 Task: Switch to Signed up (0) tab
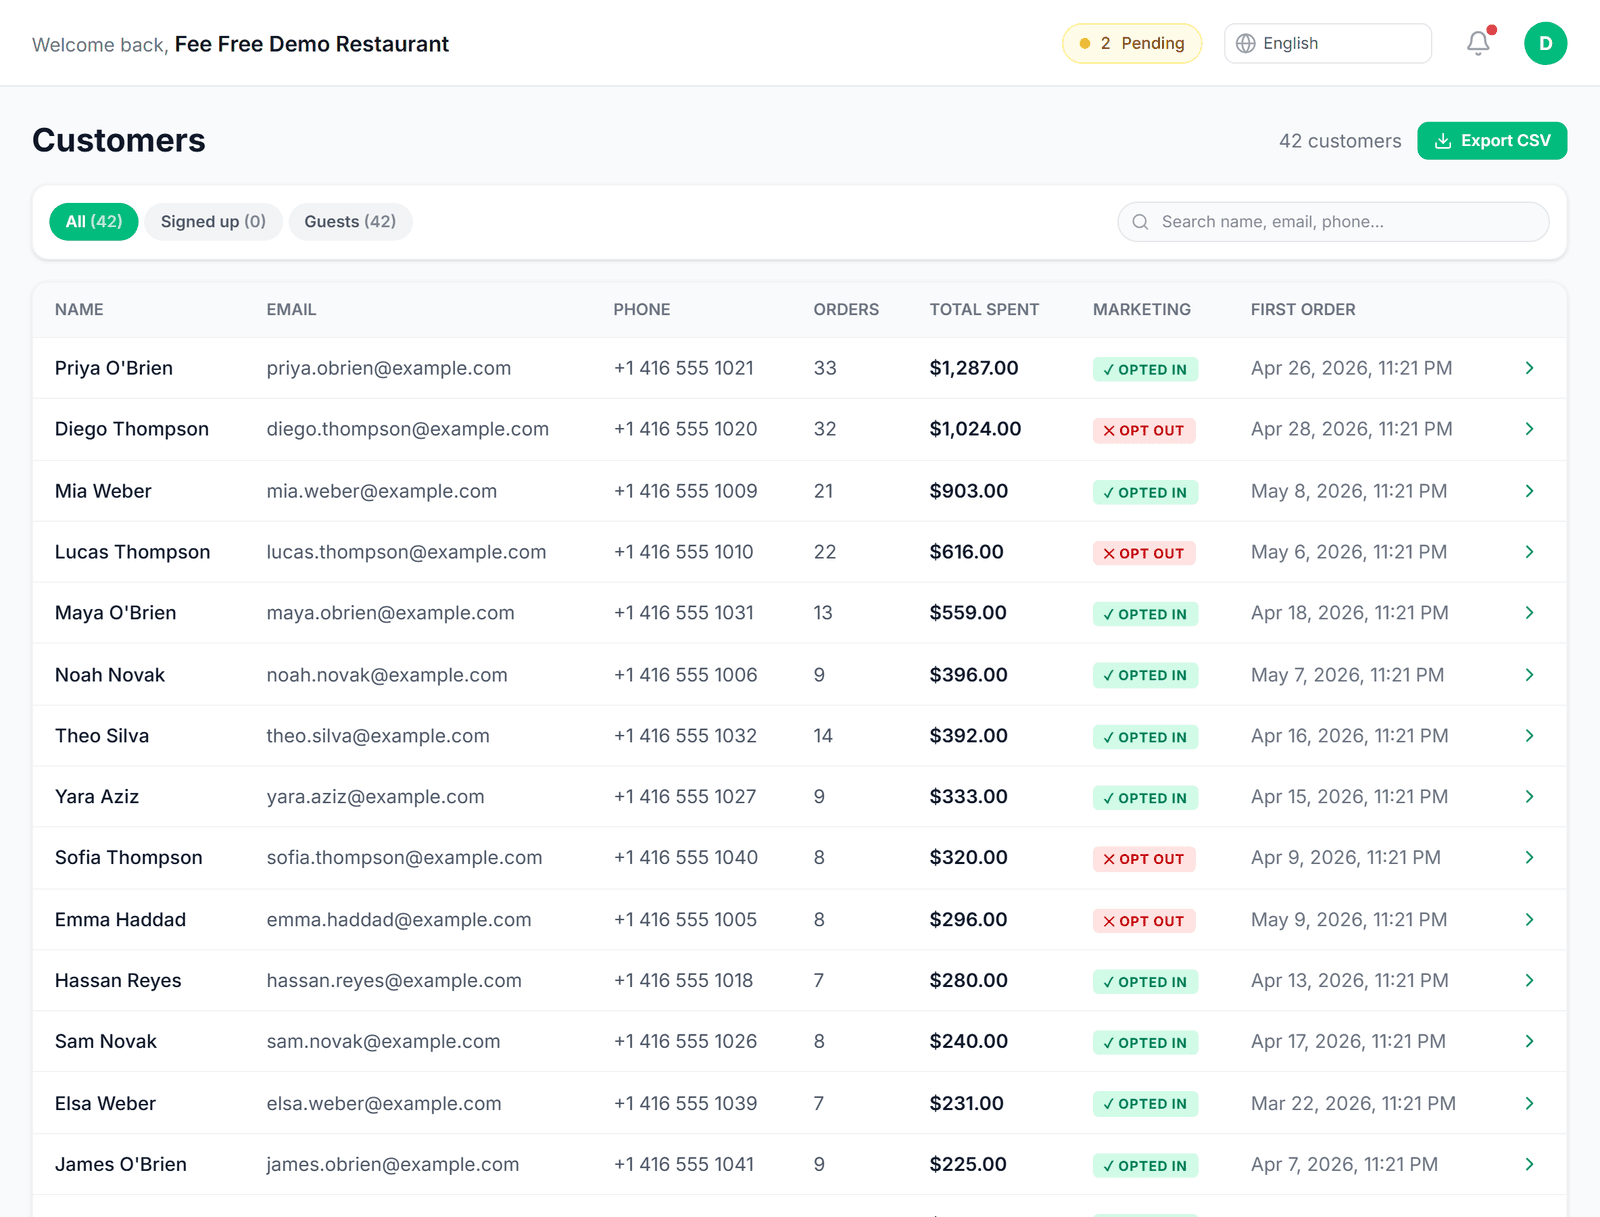coord(213,222)
